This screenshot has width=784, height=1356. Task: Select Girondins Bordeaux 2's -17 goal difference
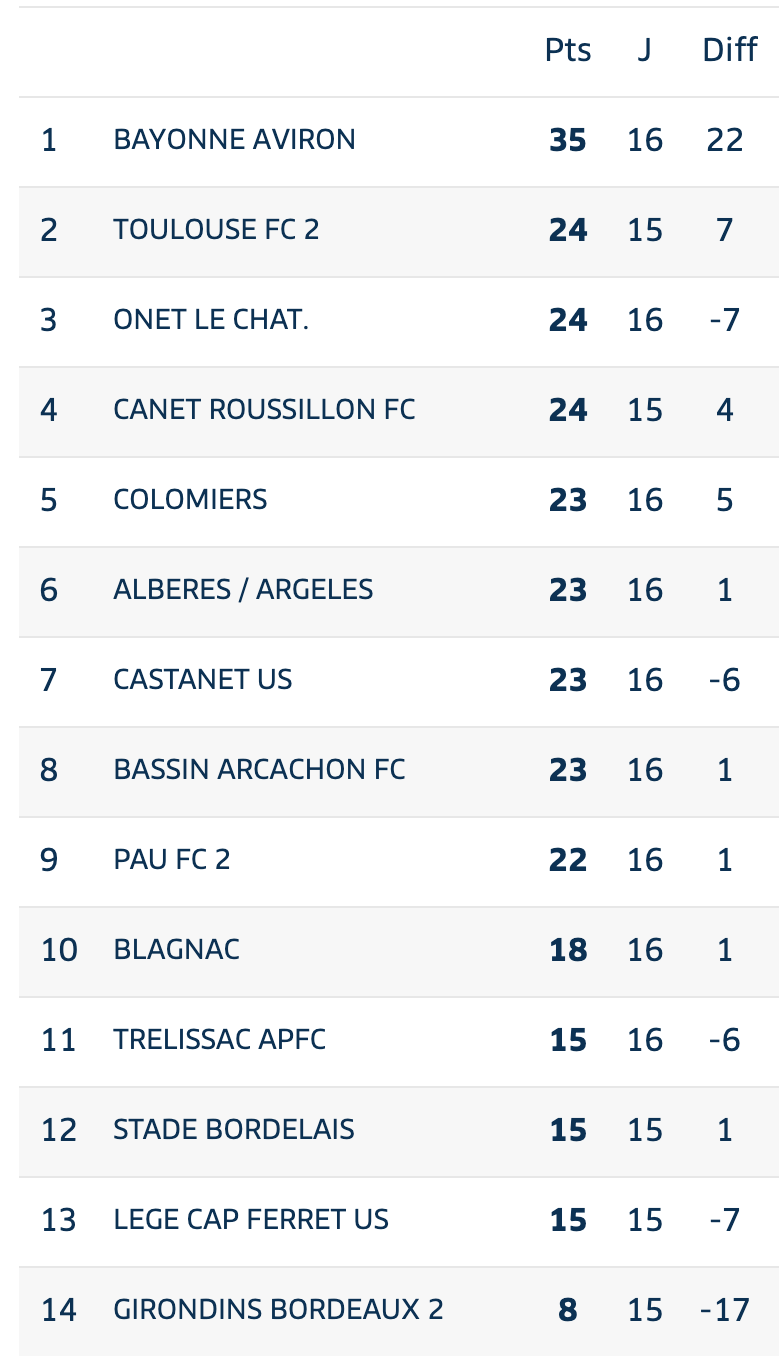point(725,1310)
